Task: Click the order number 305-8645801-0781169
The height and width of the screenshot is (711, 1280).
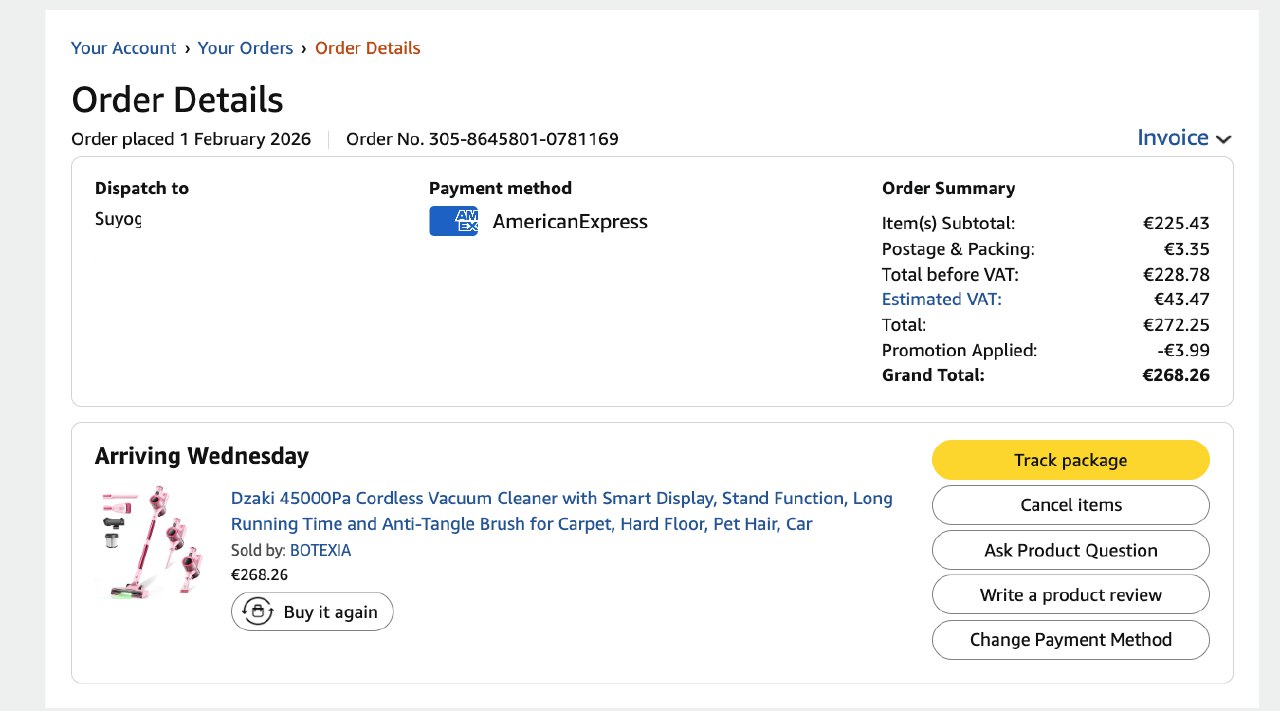Action: pos(523,139)
